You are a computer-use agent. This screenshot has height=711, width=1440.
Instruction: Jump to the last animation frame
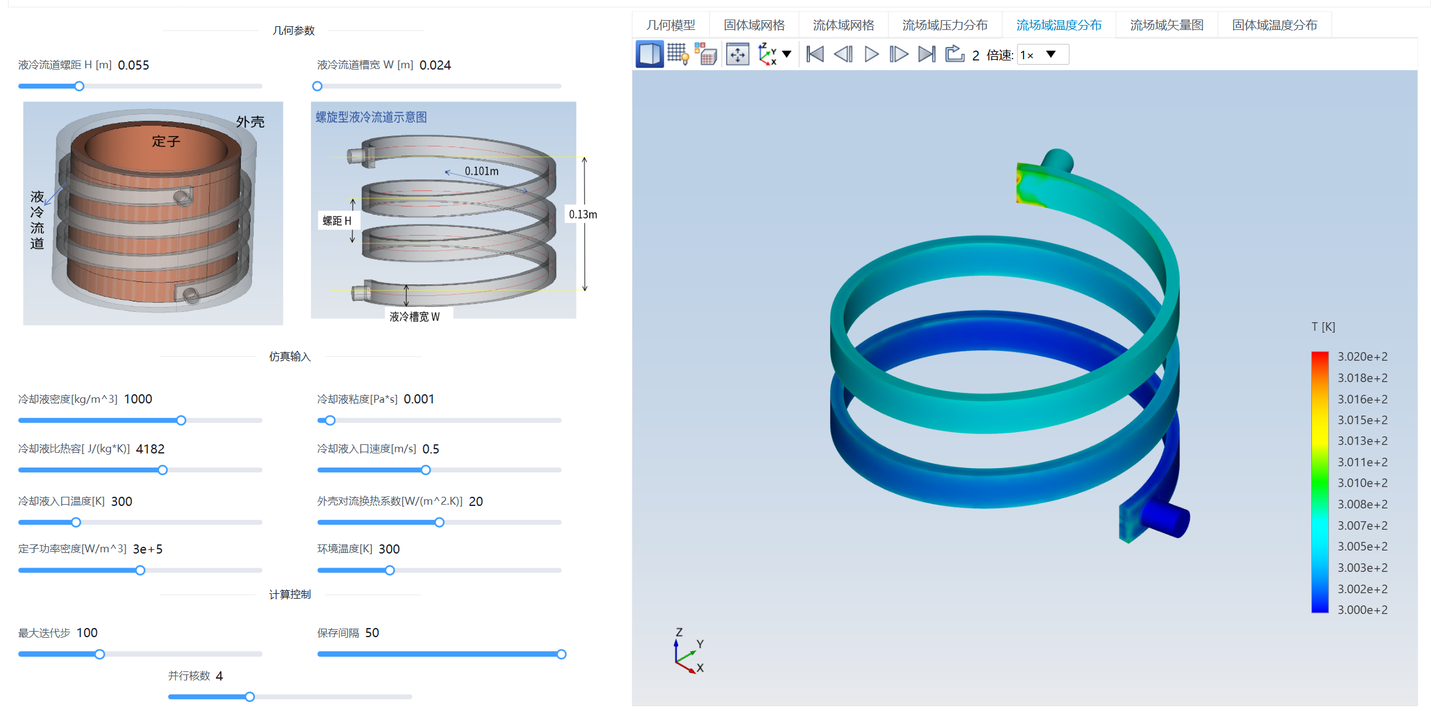(x=927, y=54)
